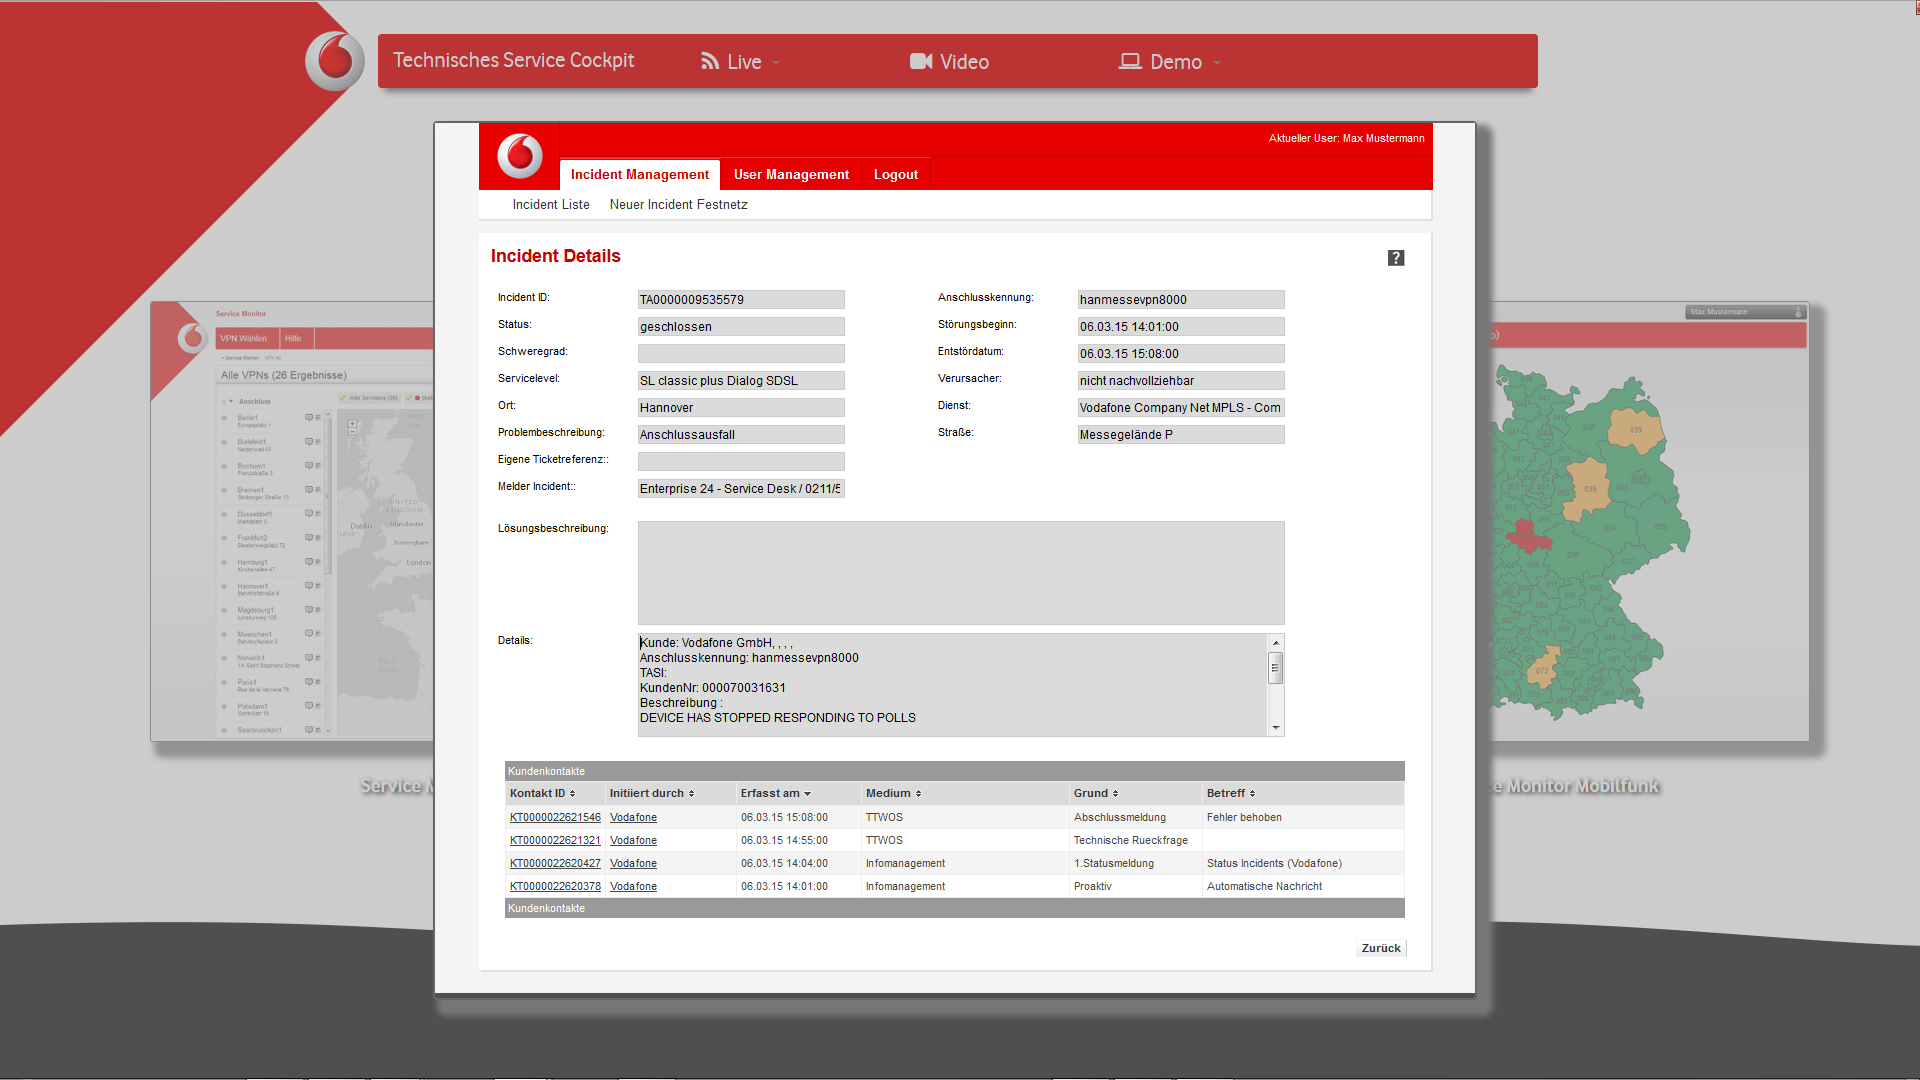1920x1080 pixels.
Task: Select the Incident Management tab
Action: click(x=639, y=175)
